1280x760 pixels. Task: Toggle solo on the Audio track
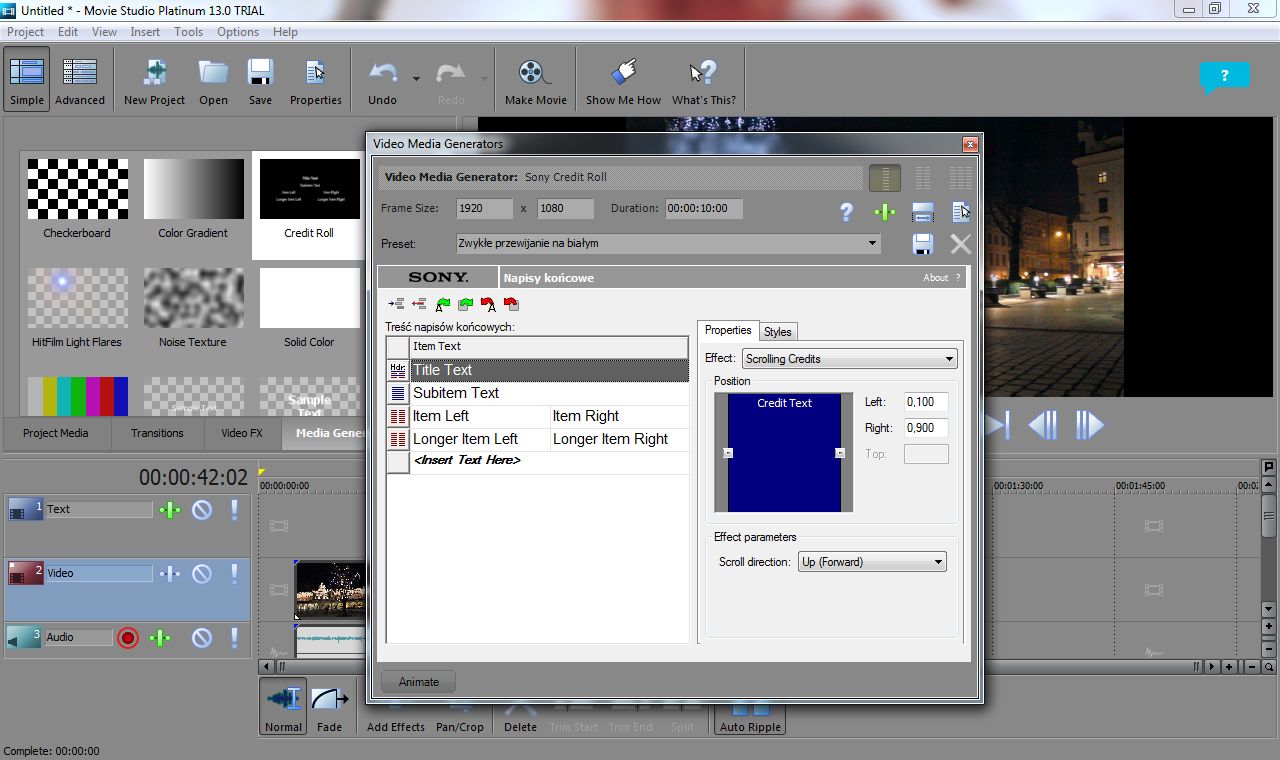pos(235,638)
